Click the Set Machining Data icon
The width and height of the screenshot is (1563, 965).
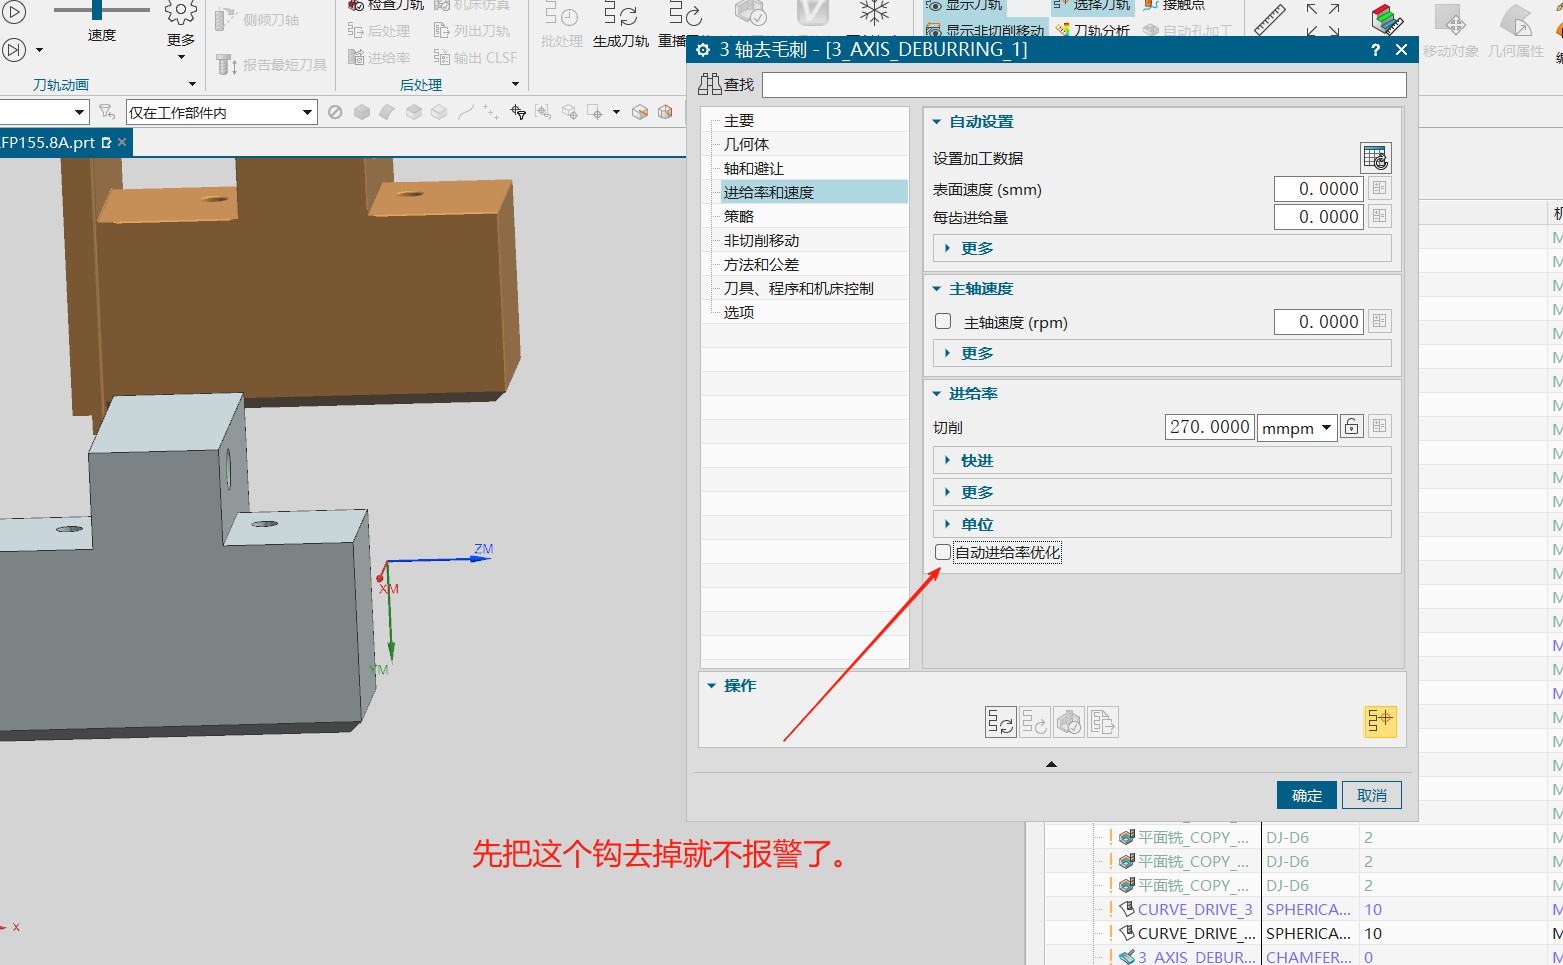tap(1375, 158)
